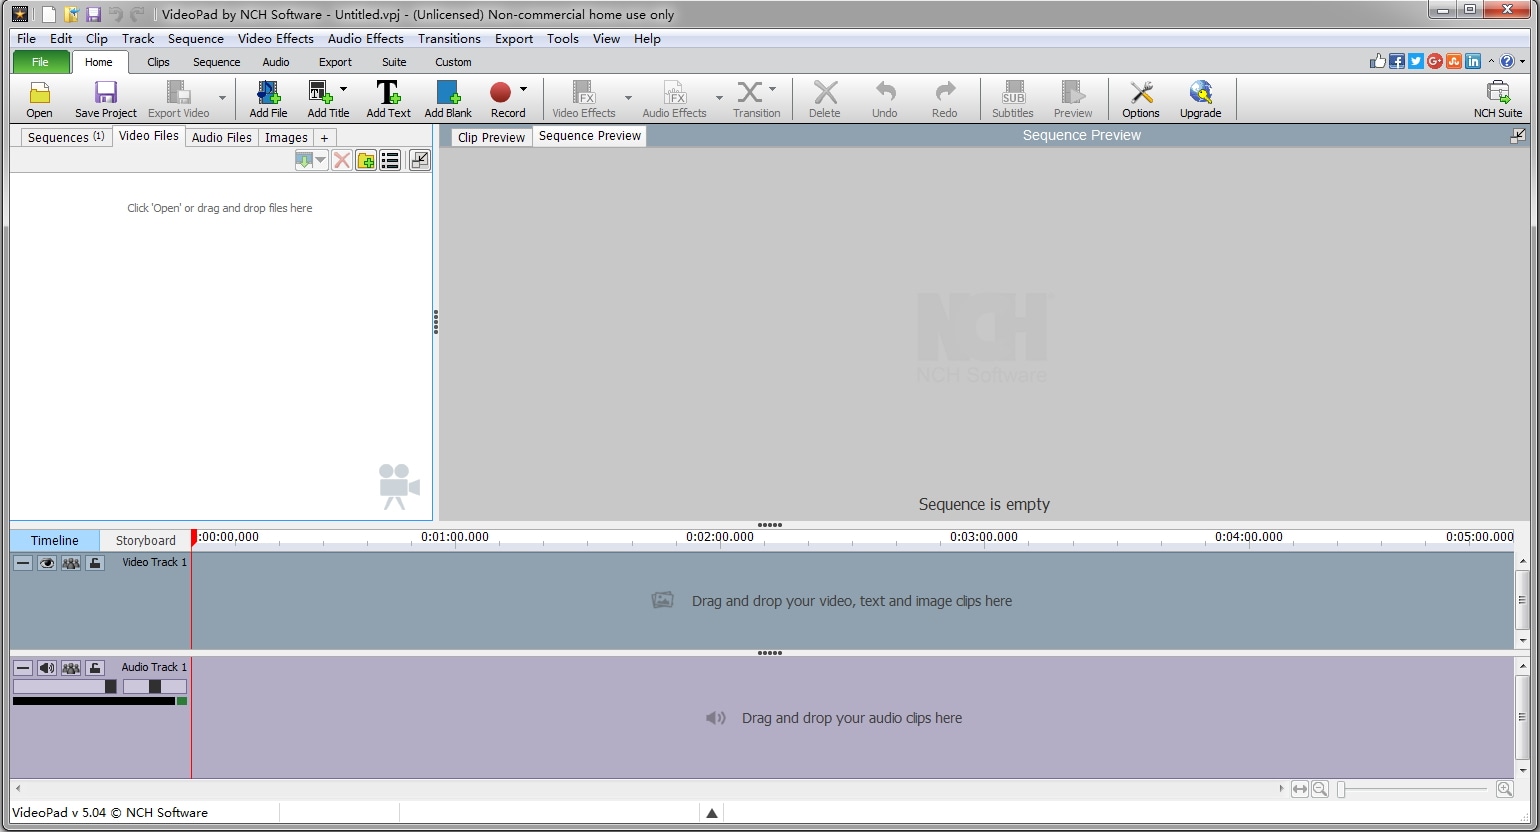This screenshot has width=1540, height=832.
Task: Expand the Export Video dropdown arrow
Action: point(222,98)
